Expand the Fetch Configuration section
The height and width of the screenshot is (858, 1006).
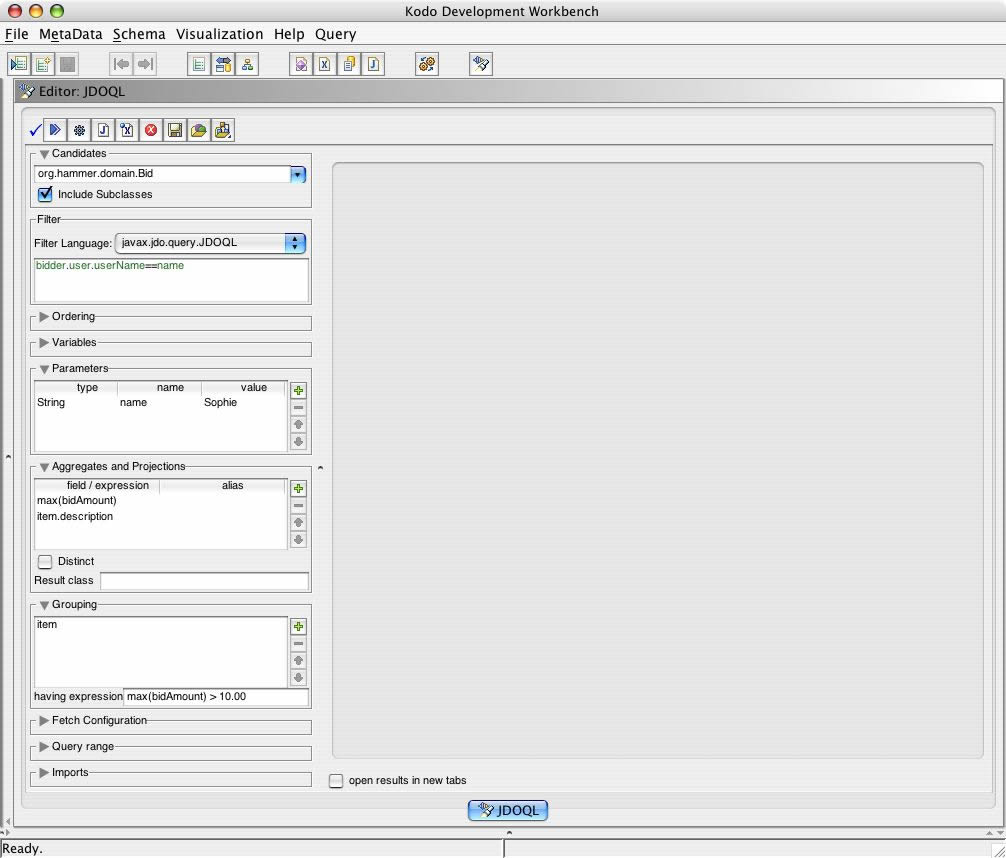click(44, 720)
